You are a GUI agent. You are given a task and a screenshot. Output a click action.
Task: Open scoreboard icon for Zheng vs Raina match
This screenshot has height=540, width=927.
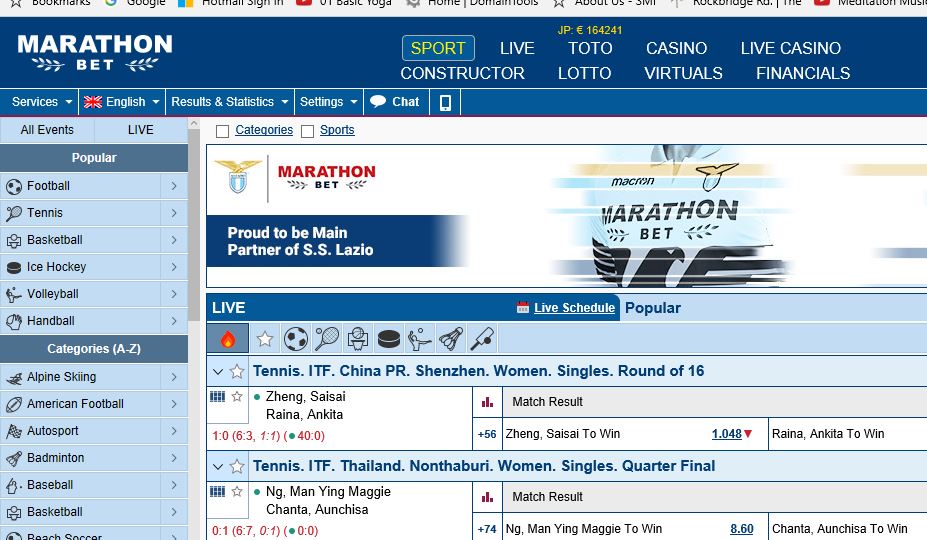point(218,396)
